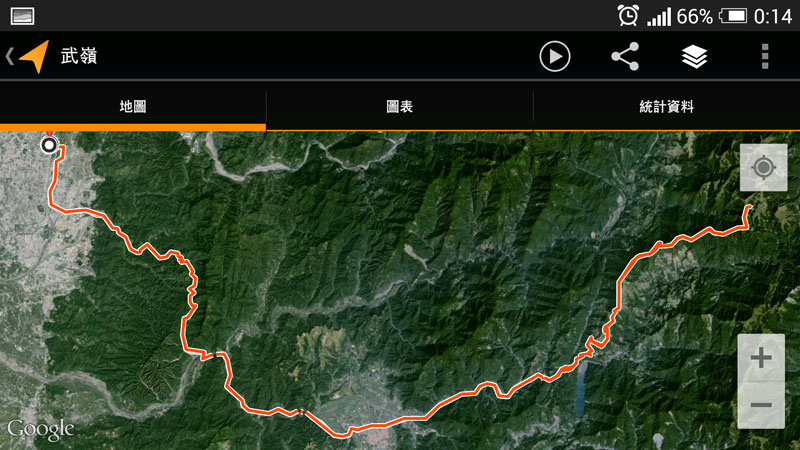Tap the battery status indicator
Viewport: 800px width, 450px height.
[x=733, y=16]
